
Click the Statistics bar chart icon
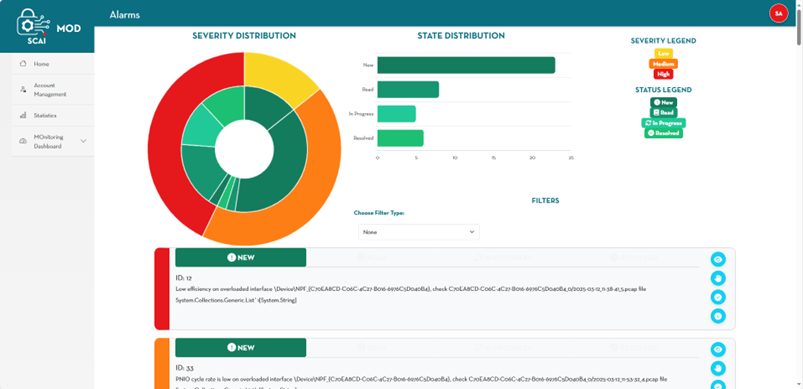pyautogui.click(x=23, y=116)
